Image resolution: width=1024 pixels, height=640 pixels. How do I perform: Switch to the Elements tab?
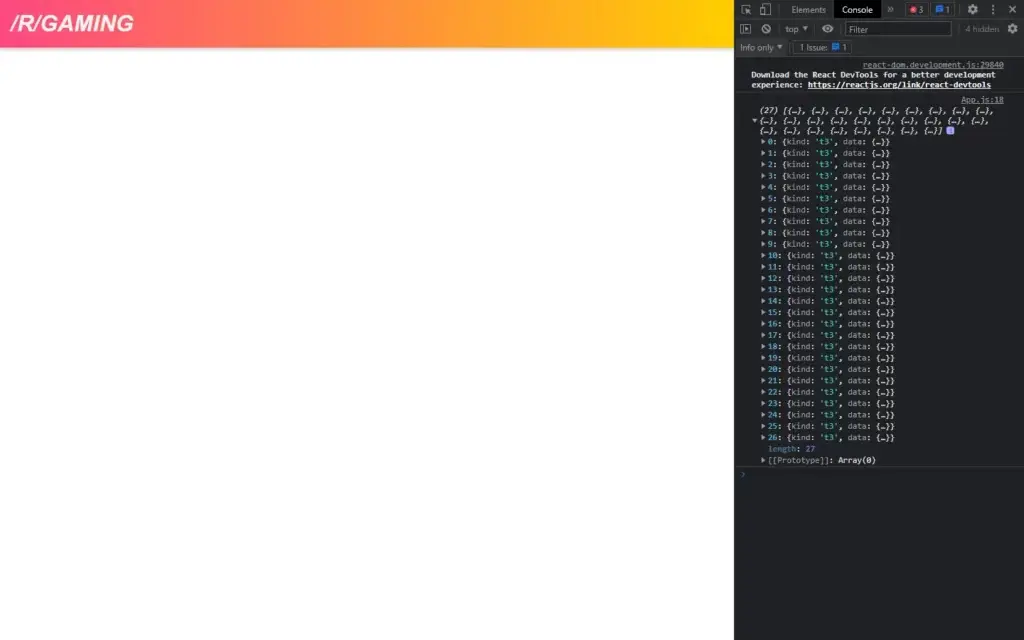[x=809, y=9]
